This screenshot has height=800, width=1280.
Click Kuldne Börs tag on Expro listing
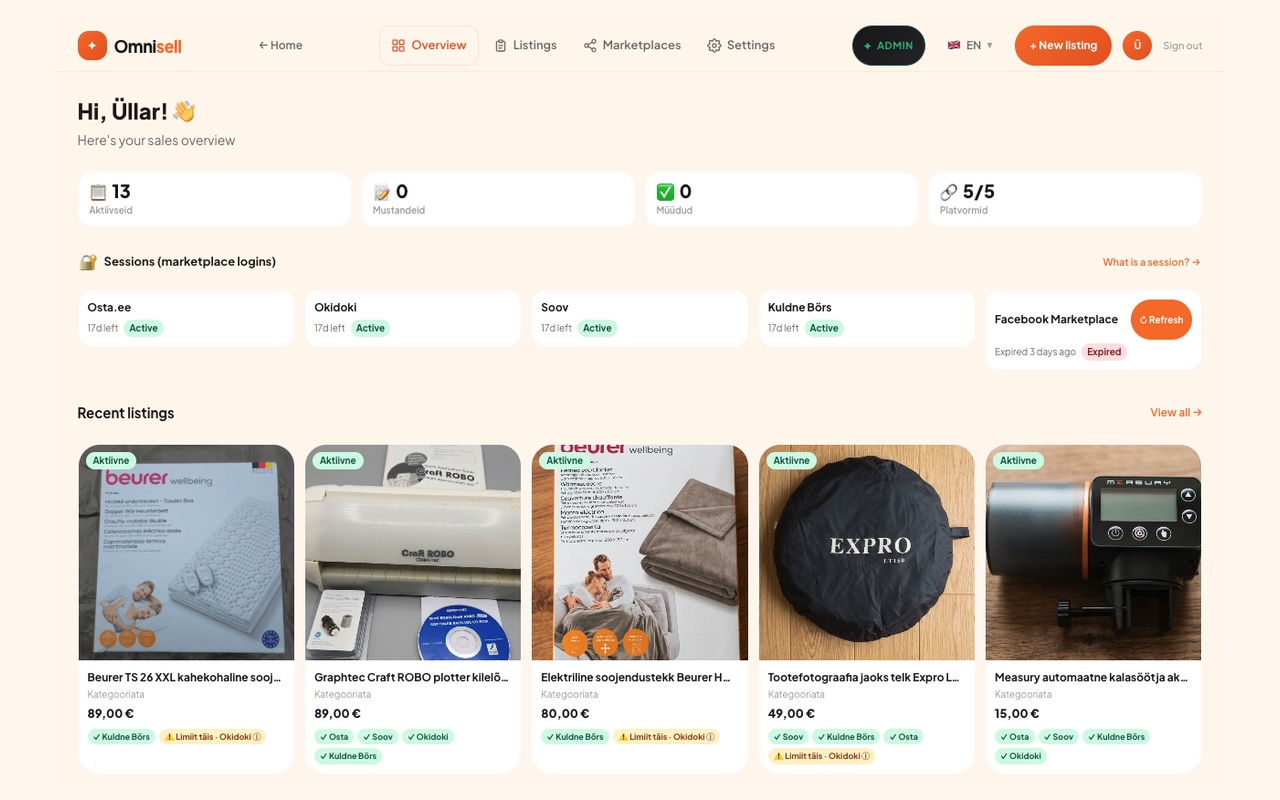point(846,737)
